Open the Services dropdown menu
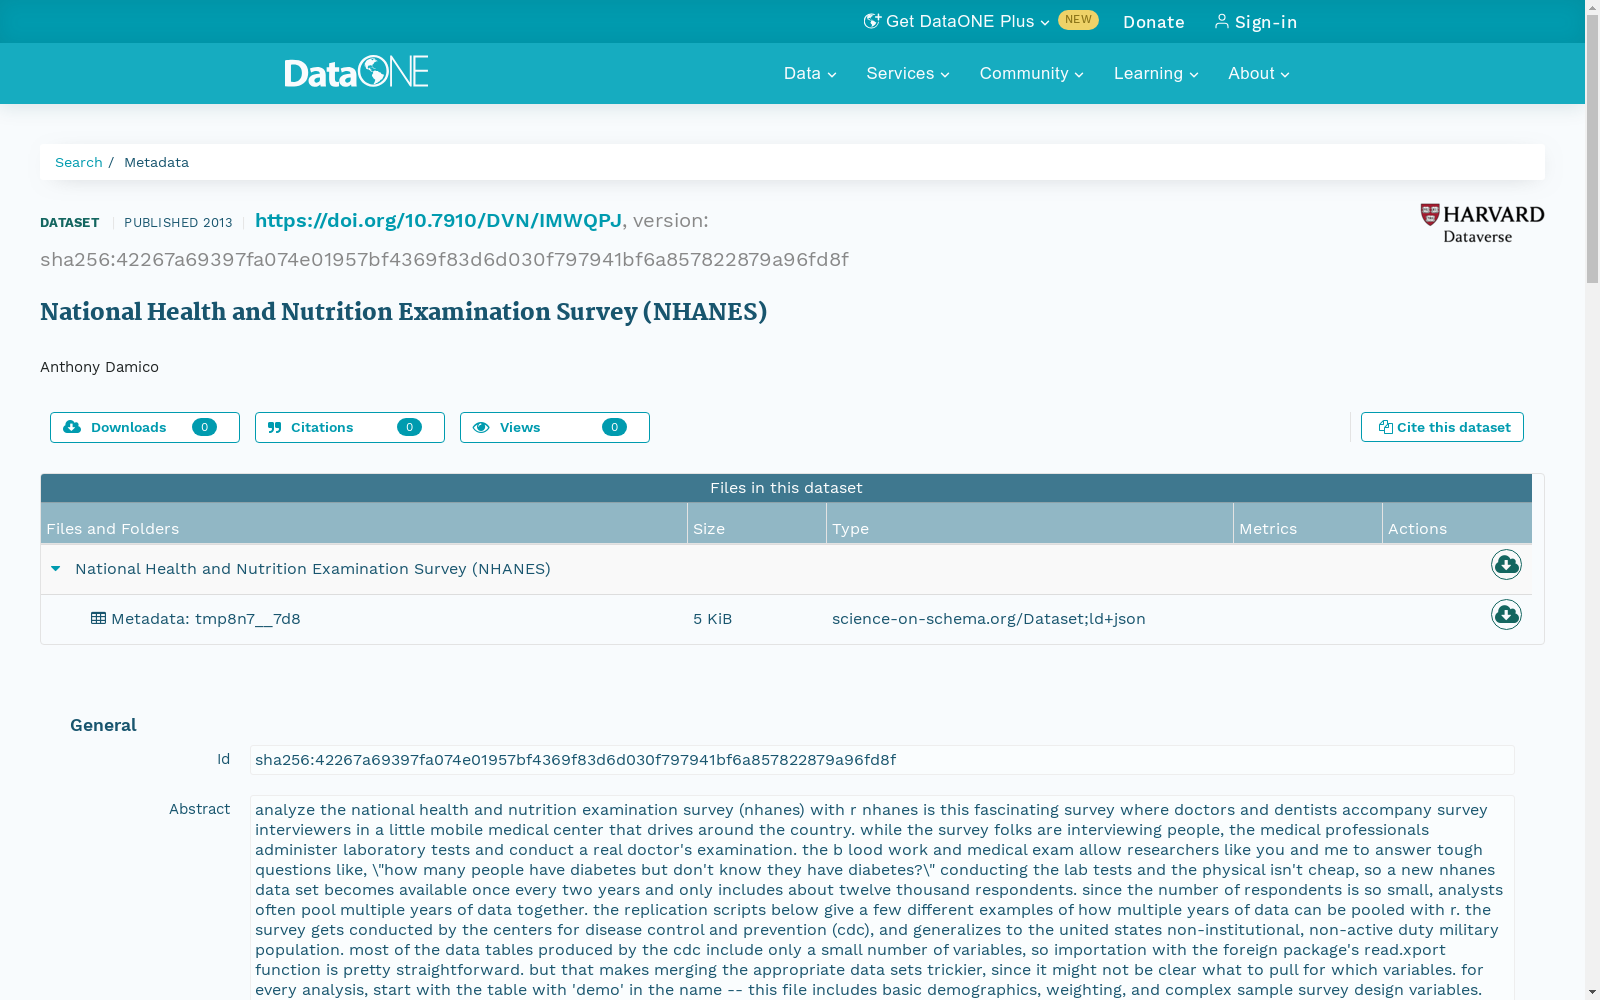The height and width of the screenshot is (1000, 1600). (908, 73)
